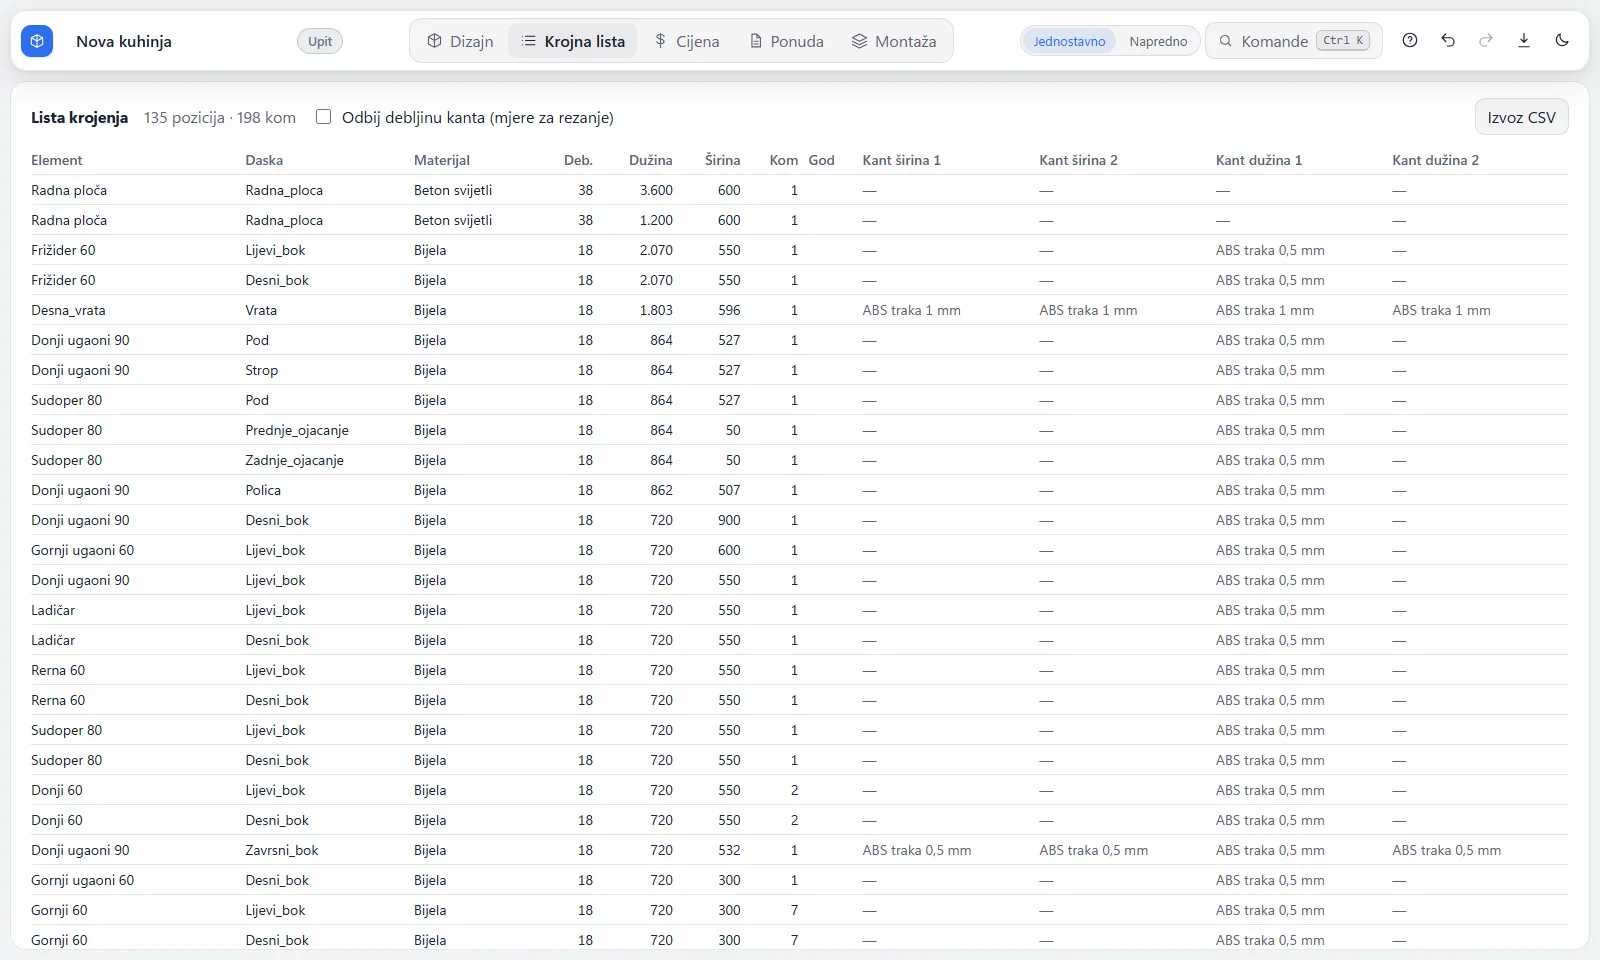
Task: Click the Polica cell
Action: click(x=263, y=490)
